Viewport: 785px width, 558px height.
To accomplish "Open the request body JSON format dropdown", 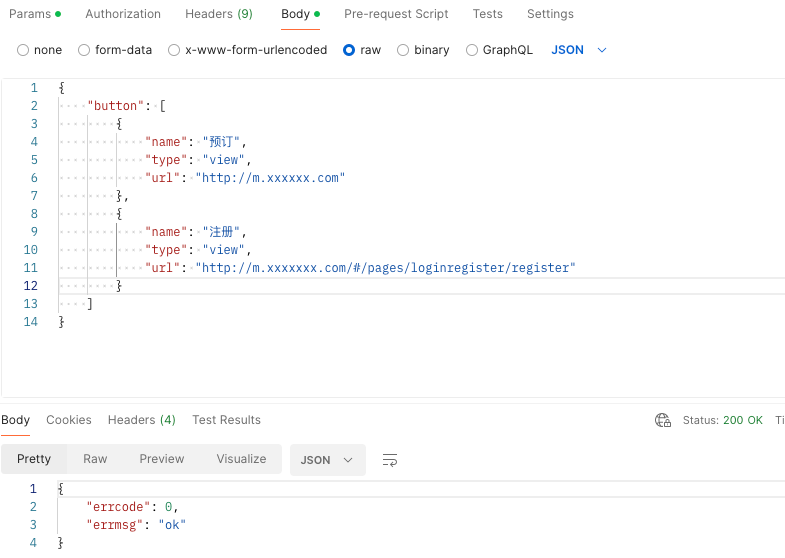I will [579, 50].
